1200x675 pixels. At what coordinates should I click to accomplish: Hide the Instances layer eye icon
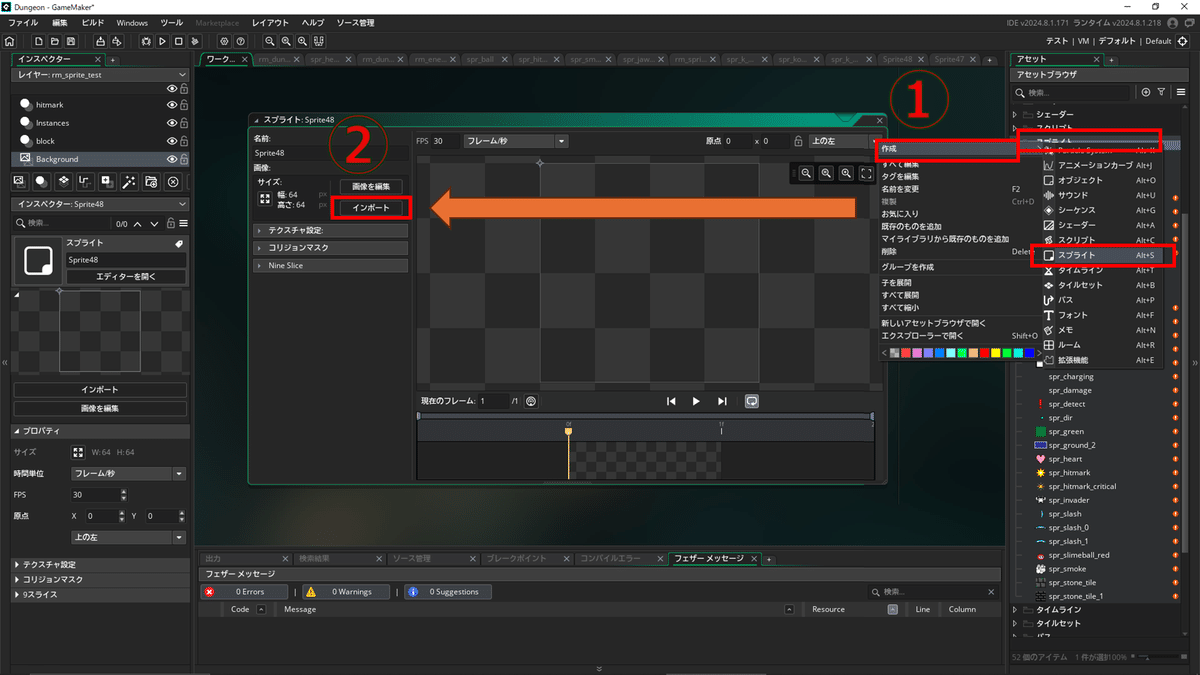[172, 123]
